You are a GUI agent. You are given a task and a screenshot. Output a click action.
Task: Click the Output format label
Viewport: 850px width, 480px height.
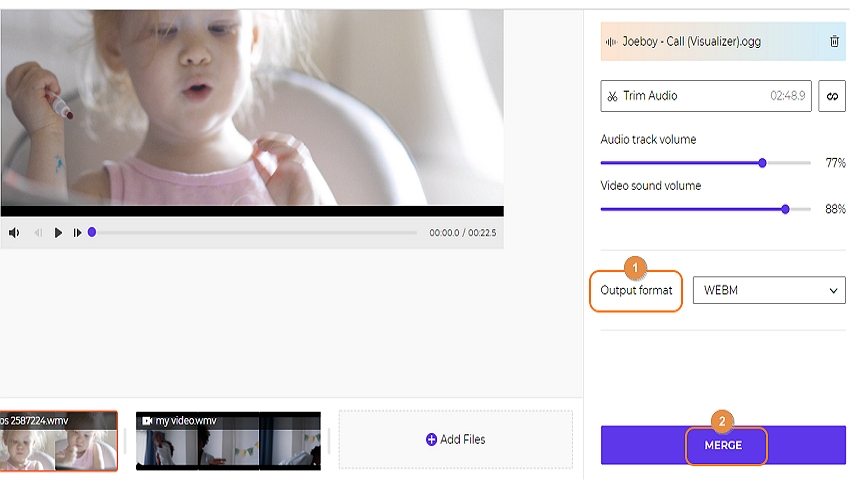(636, 291)
